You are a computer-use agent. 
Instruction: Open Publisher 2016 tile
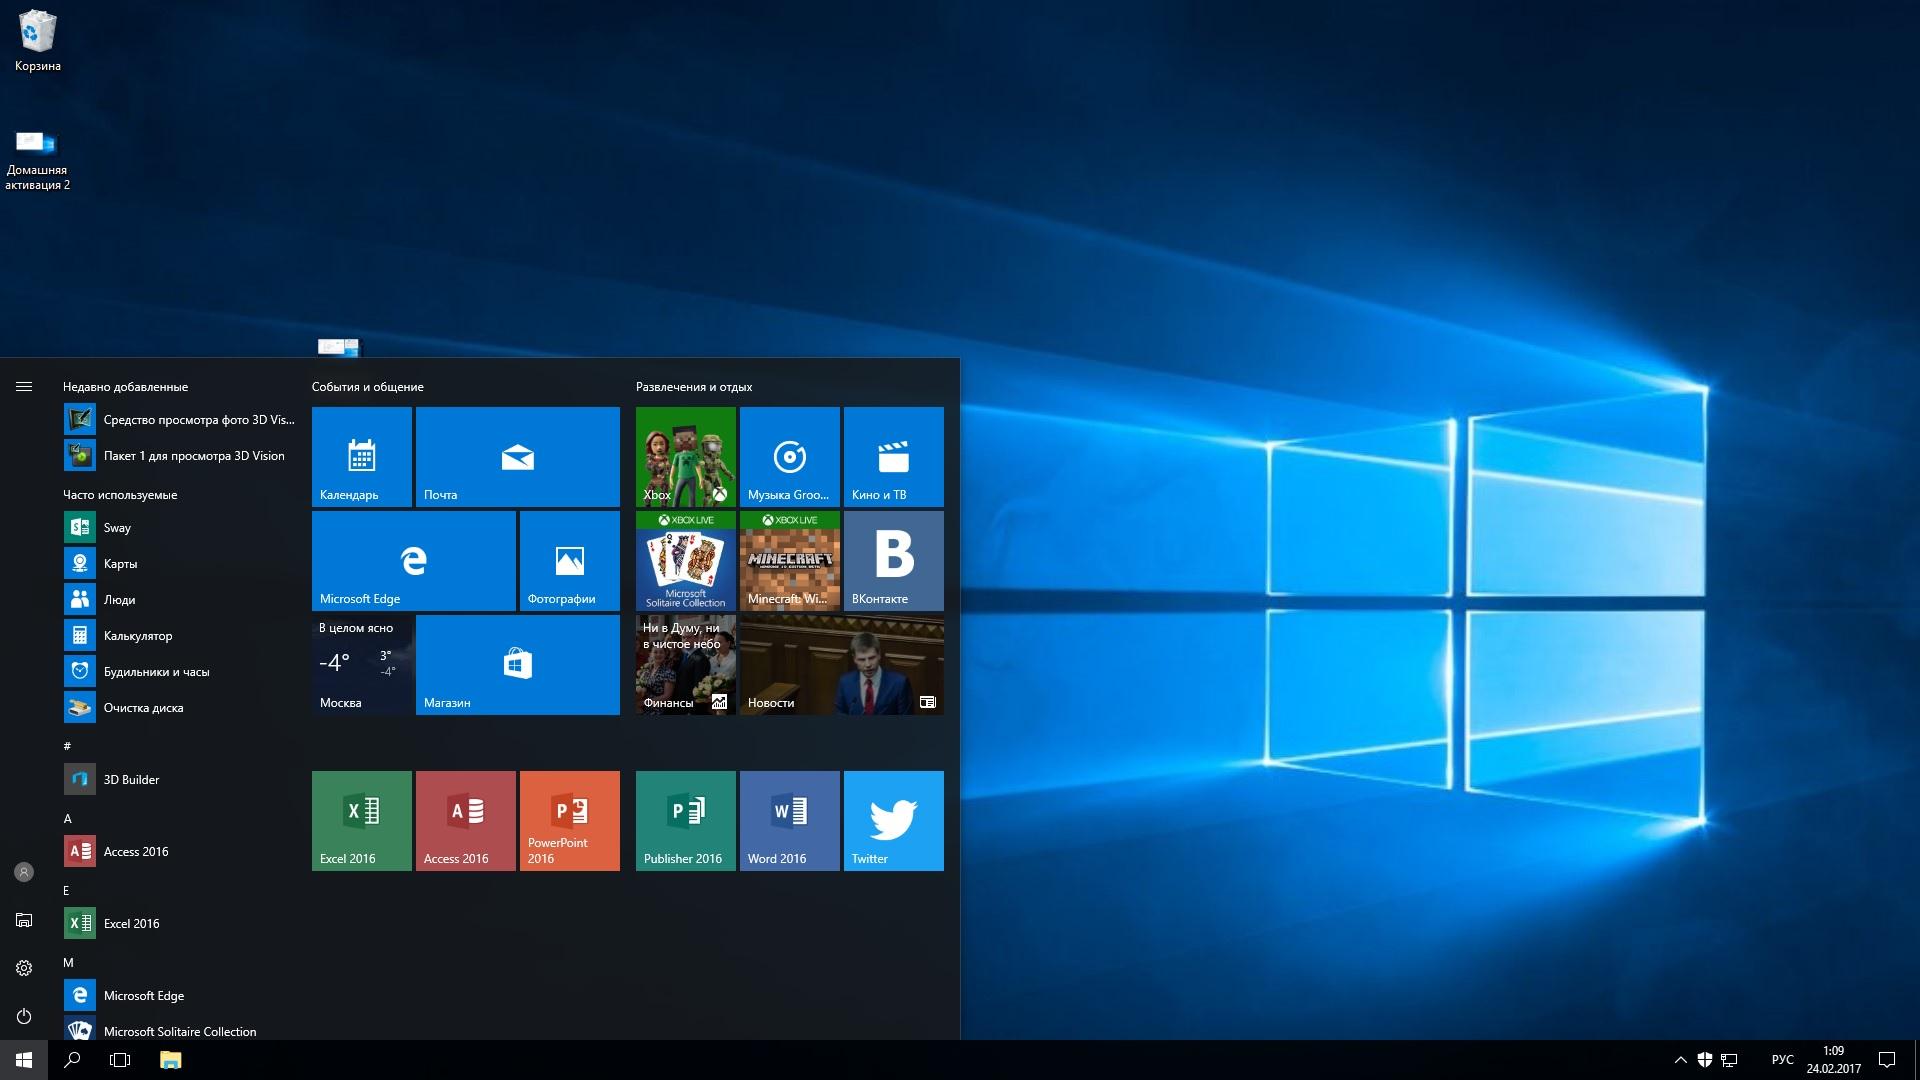point(684,819)
